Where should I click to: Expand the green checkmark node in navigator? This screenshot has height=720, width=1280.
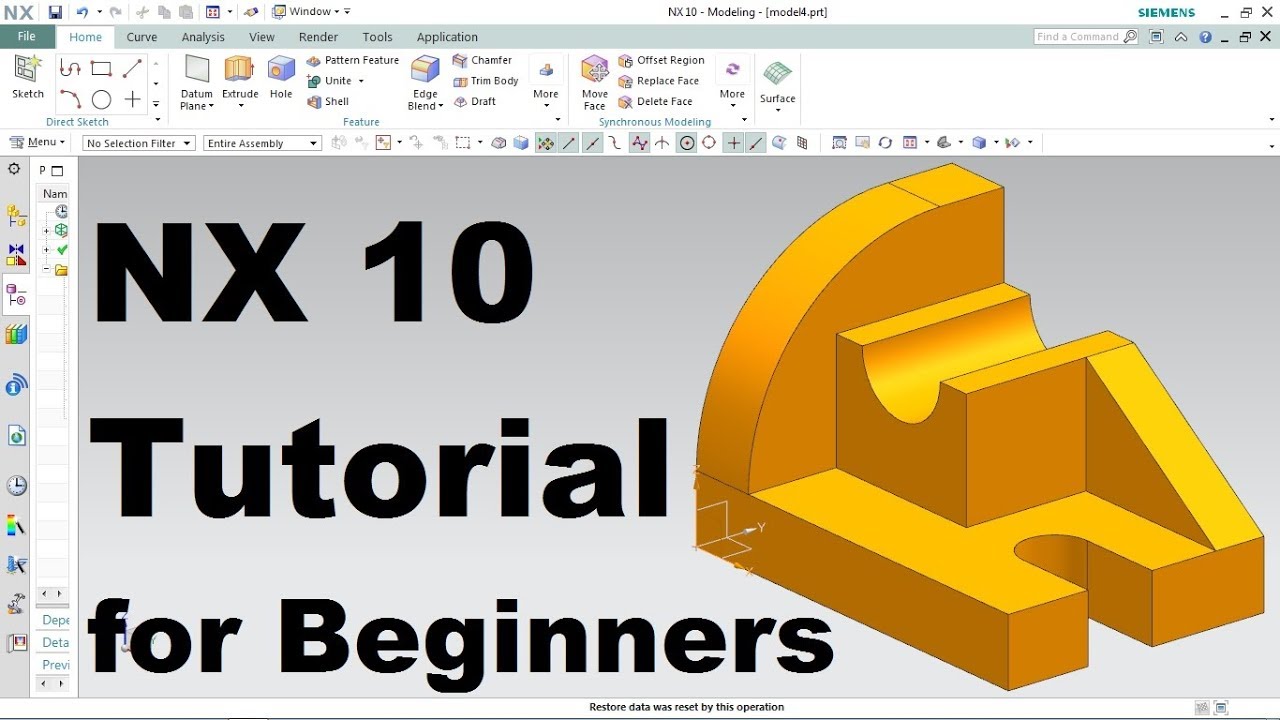click(x=46, y=250)
